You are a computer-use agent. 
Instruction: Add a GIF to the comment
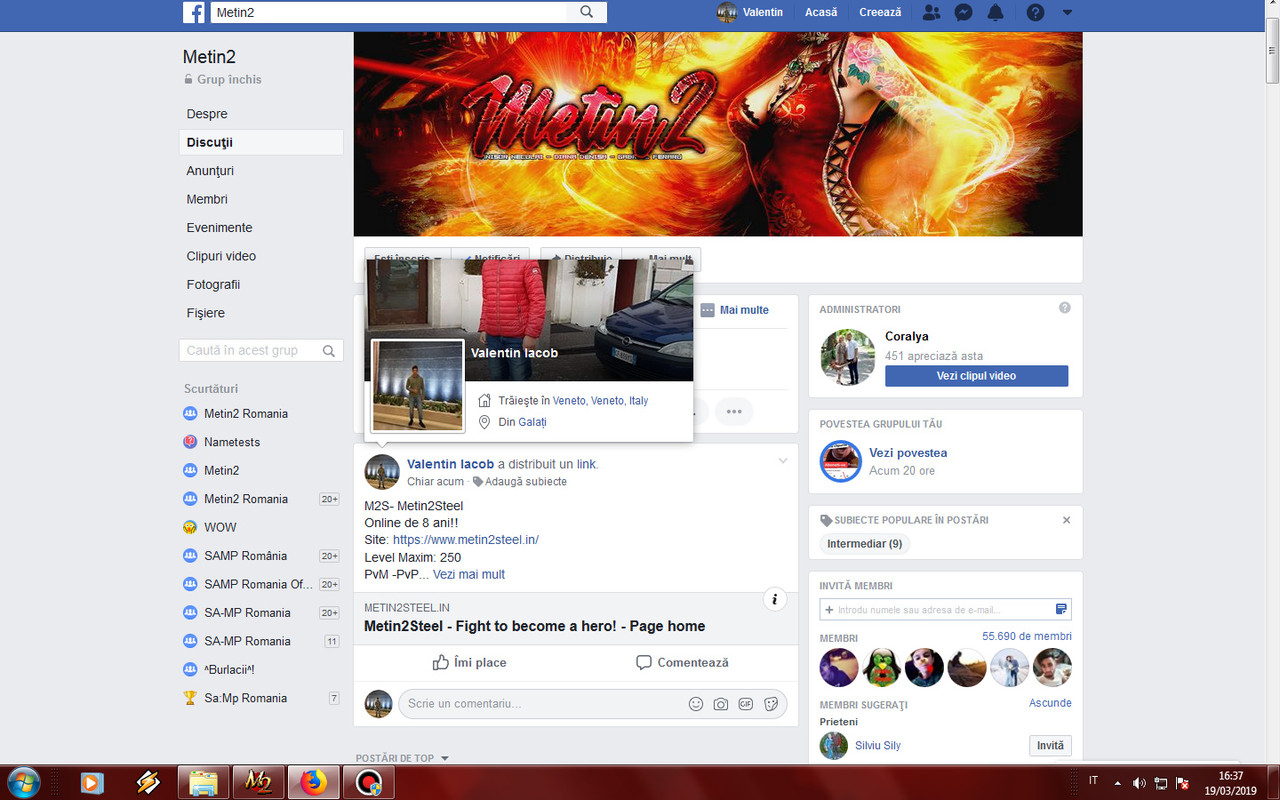point(746,704)
